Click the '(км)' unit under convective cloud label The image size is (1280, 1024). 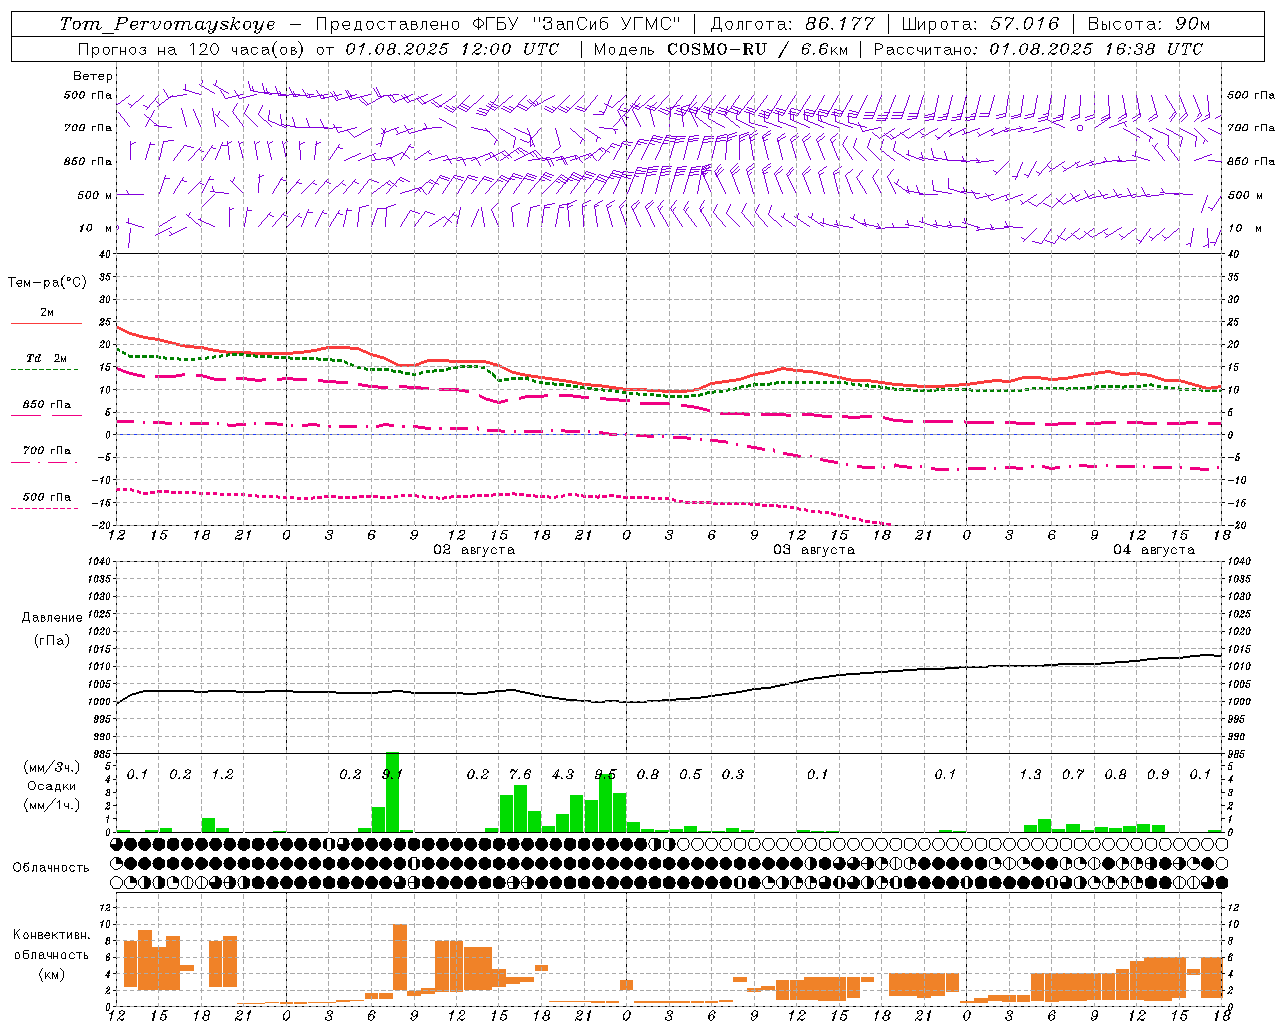pyautogui.click(x=52, y=974)
